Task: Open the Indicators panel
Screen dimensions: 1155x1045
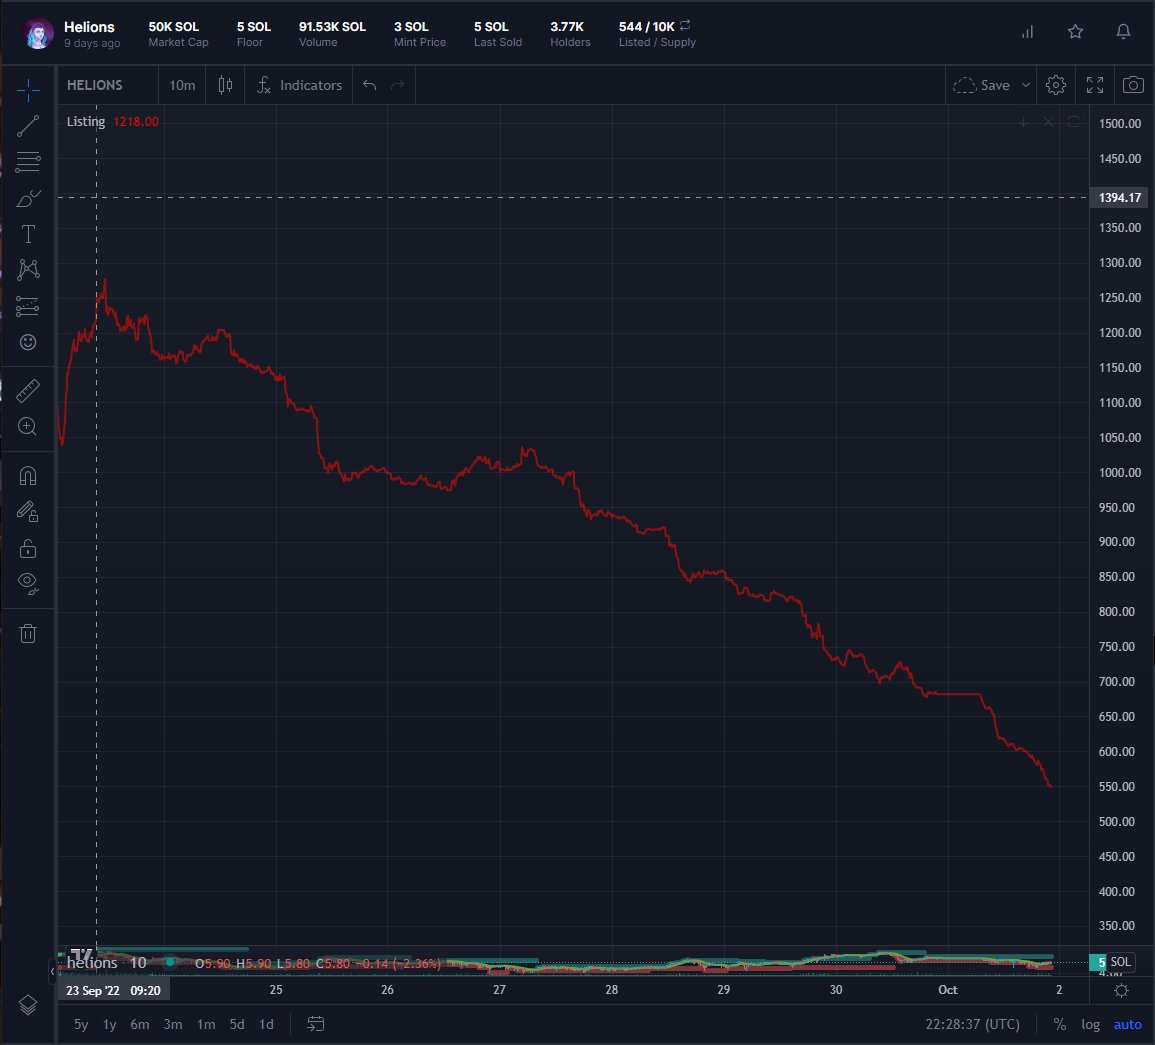Action: coord(300,85)
